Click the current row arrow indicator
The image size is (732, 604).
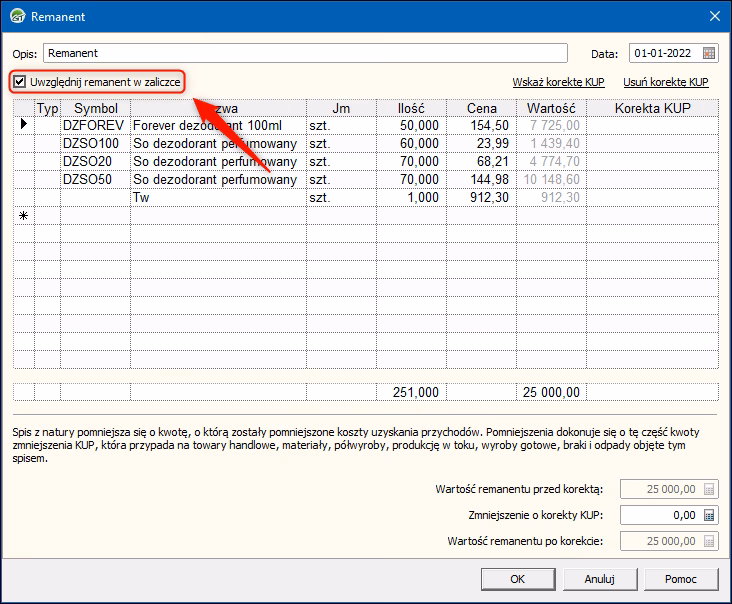tap(23, 126)
